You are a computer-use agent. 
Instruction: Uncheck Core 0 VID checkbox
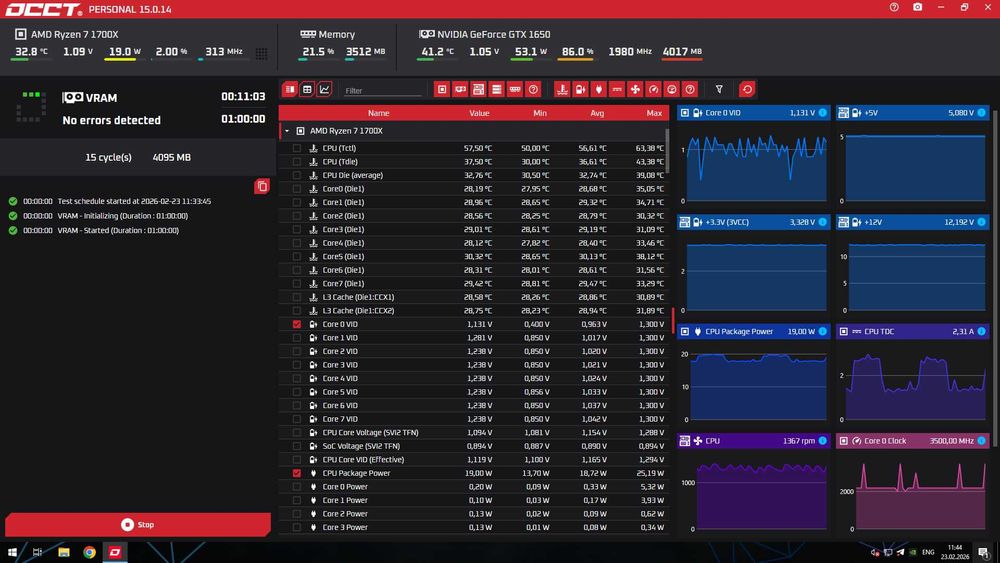coord(297,324)
